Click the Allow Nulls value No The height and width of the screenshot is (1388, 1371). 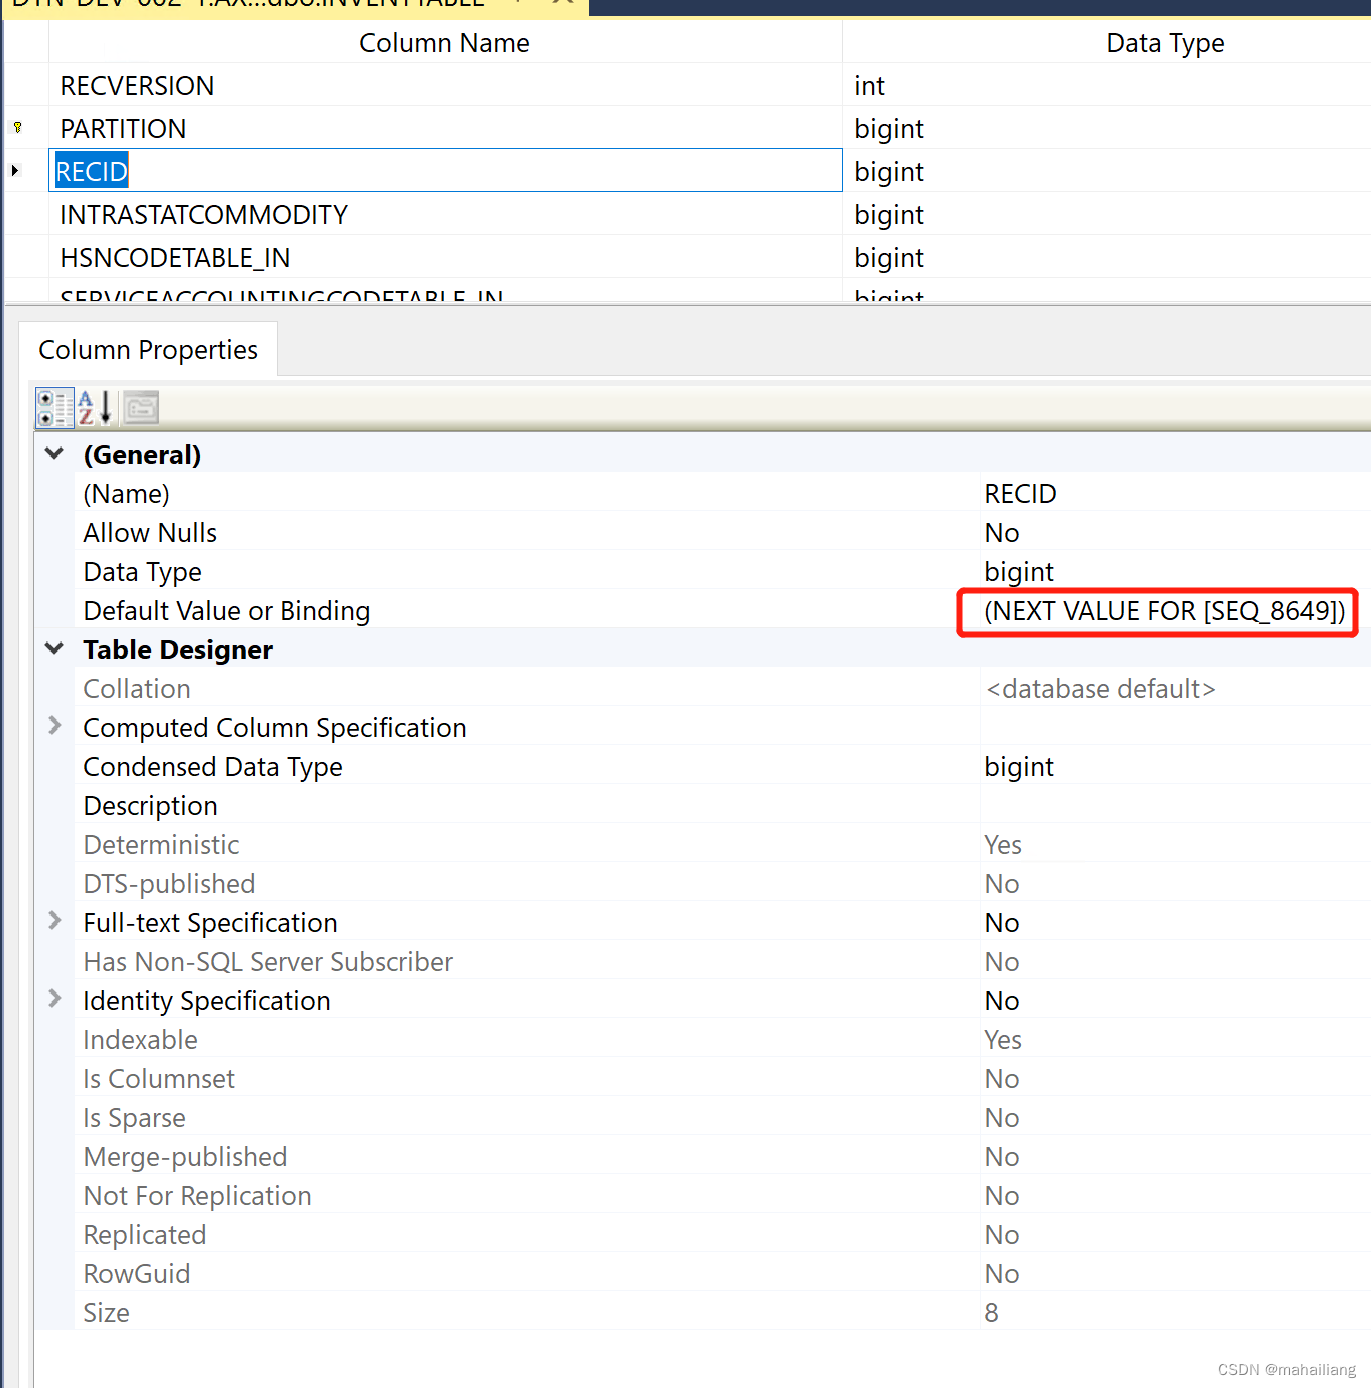1002,533
